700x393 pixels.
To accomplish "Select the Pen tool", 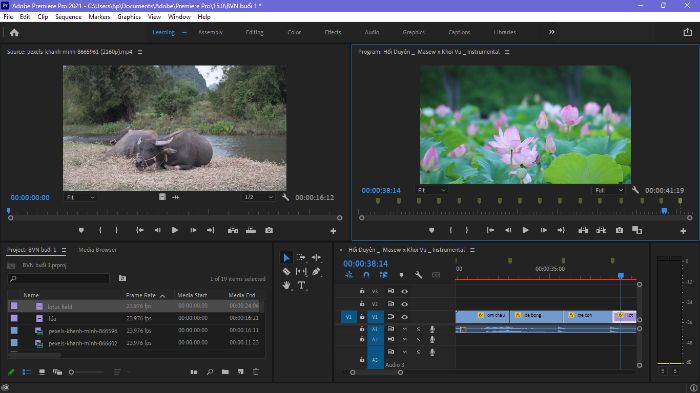I will [x=316, y=272].
